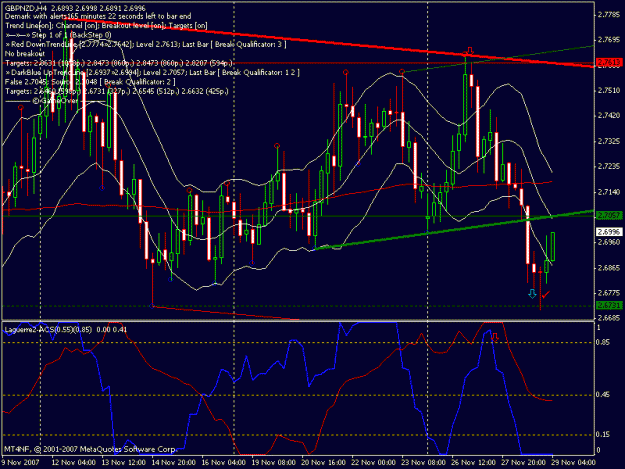Click the 0.15 indicator level label
The image size is (625, 469).
tap(603, 434)
